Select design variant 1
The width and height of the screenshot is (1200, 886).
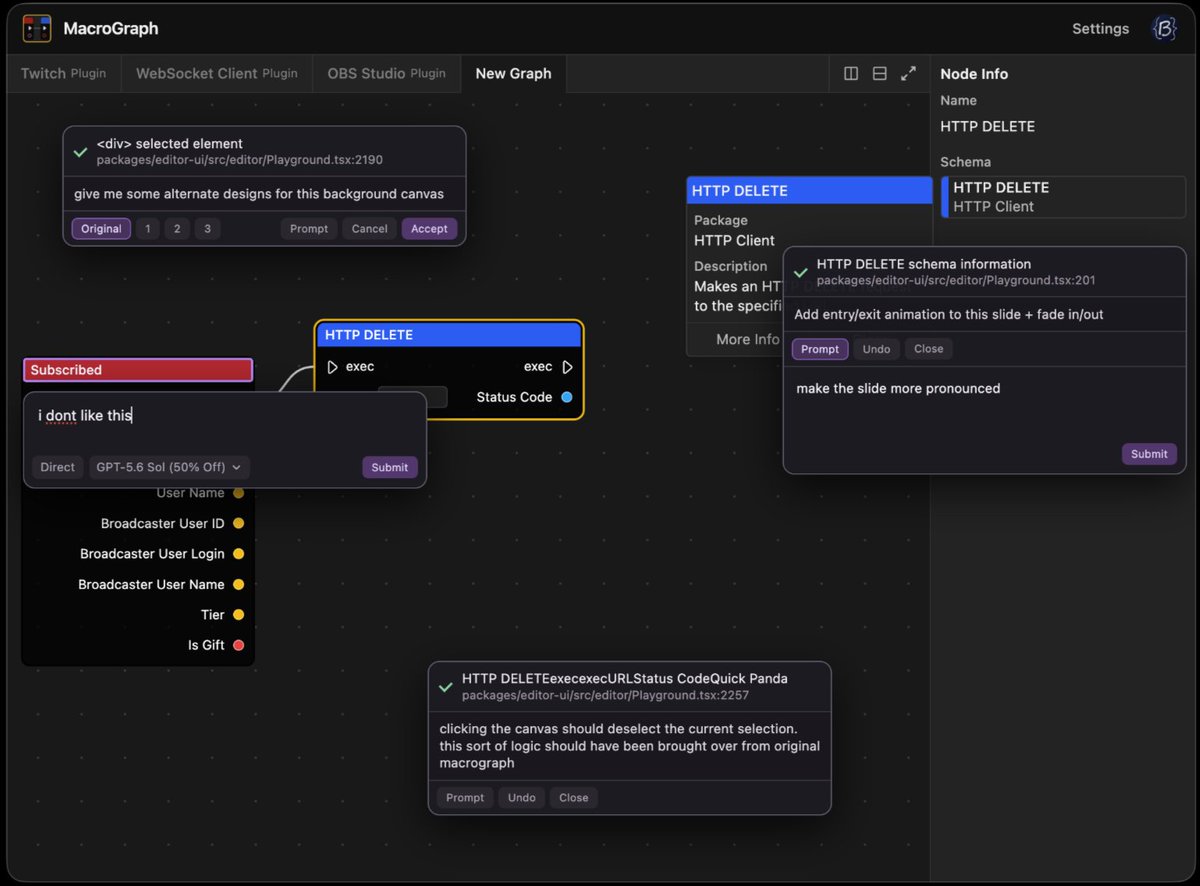pyautogui.click(x=148, y=229)
